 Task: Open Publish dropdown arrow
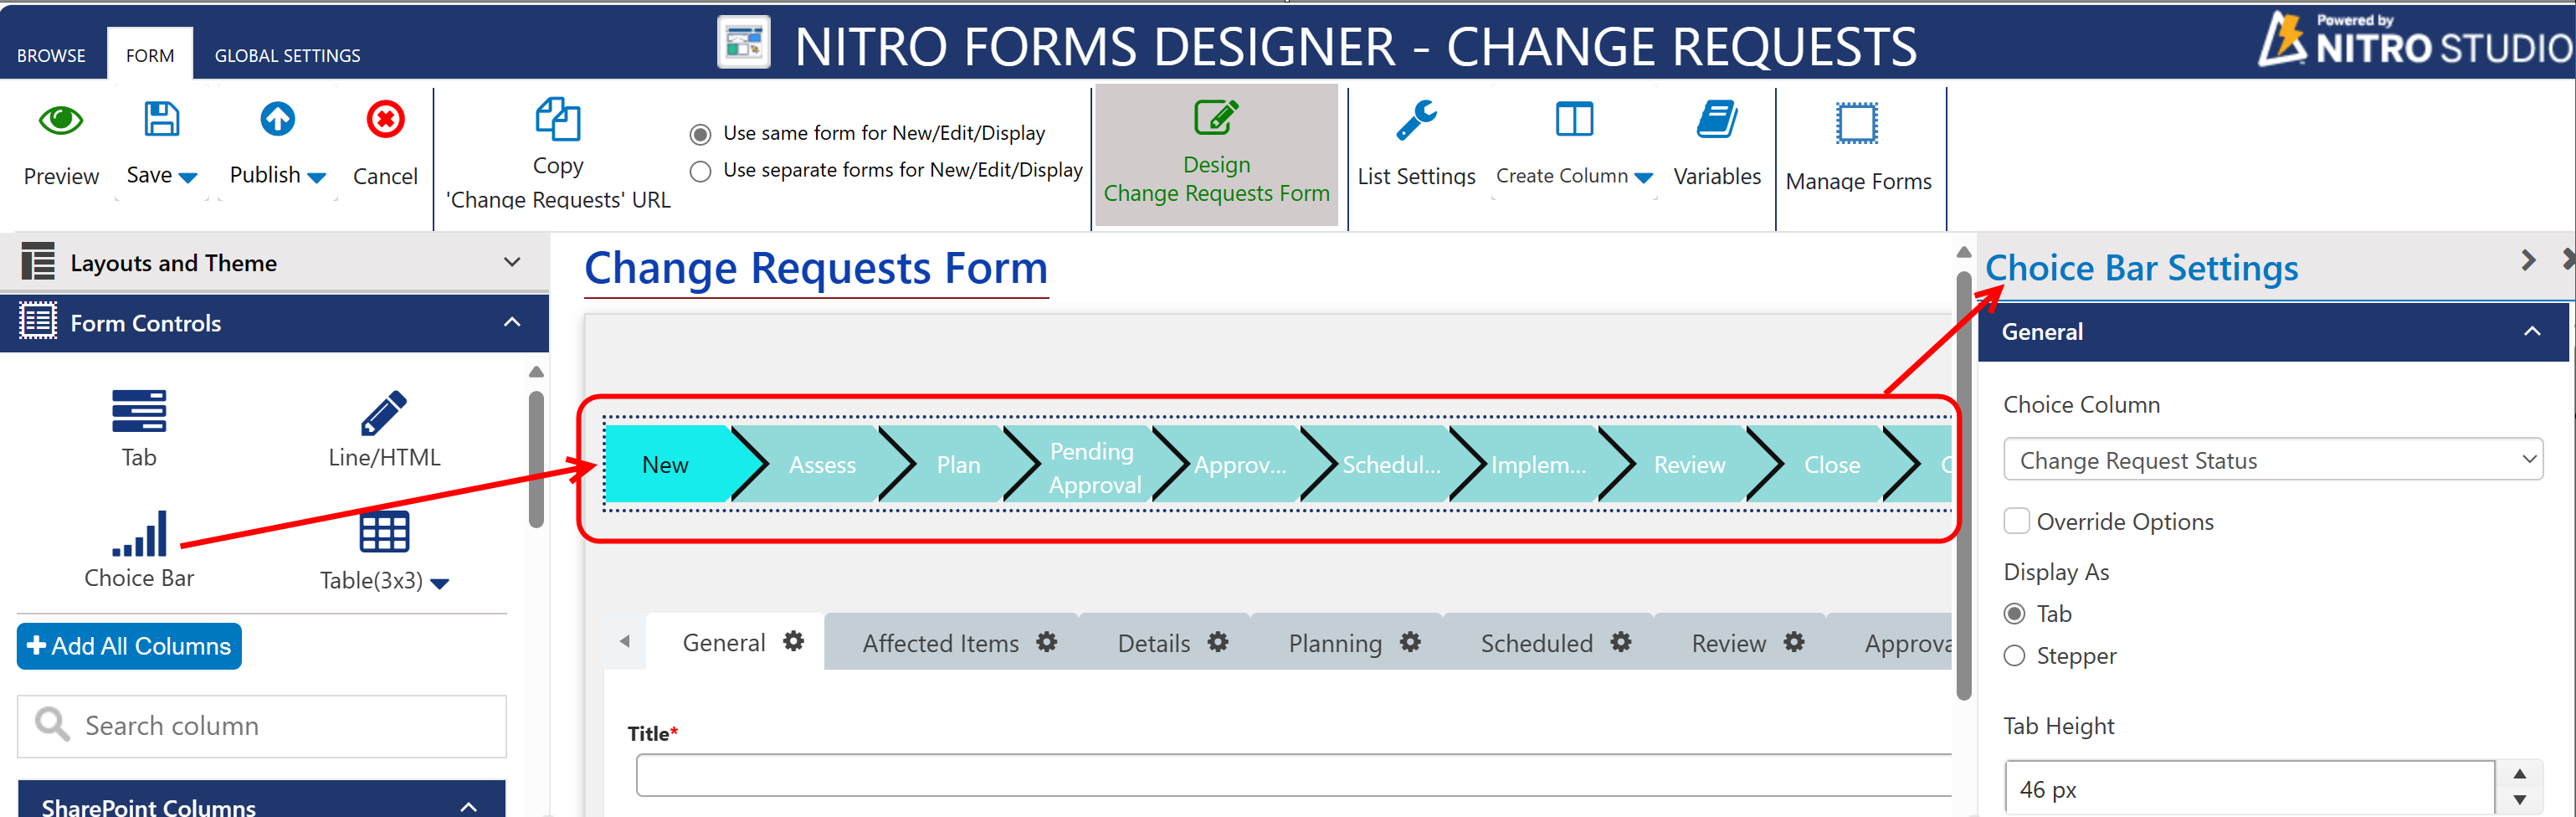[316, 178]
